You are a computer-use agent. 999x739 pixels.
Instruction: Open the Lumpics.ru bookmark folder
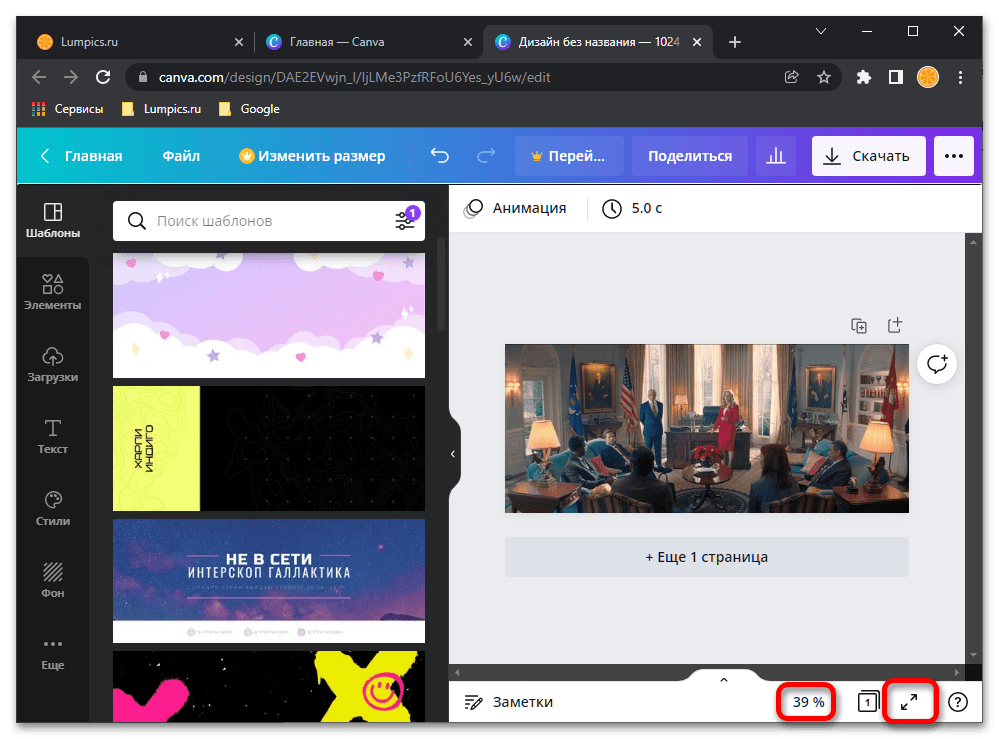point(161,109)
